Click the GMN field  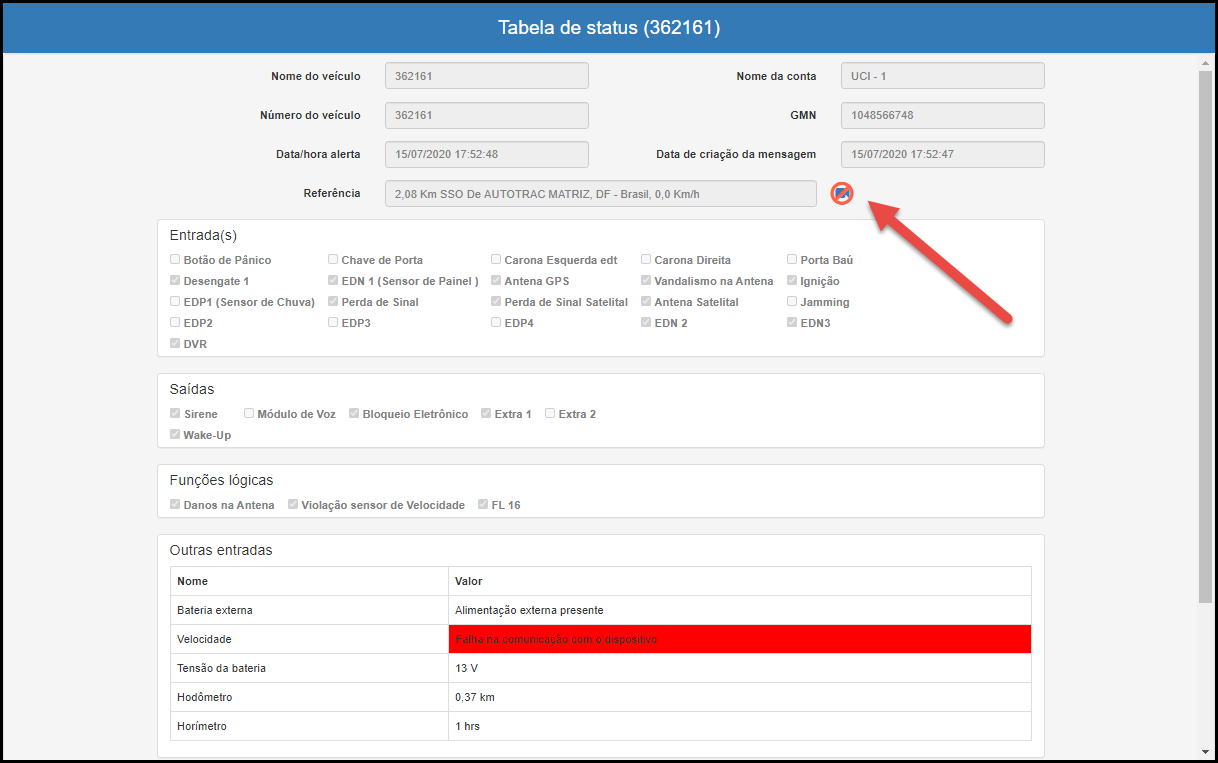point(943,115)
